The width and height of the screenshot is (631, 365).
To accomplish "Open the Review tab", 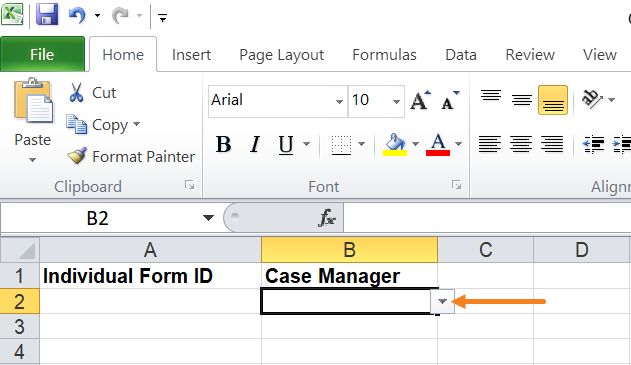I will pos(530,54).
